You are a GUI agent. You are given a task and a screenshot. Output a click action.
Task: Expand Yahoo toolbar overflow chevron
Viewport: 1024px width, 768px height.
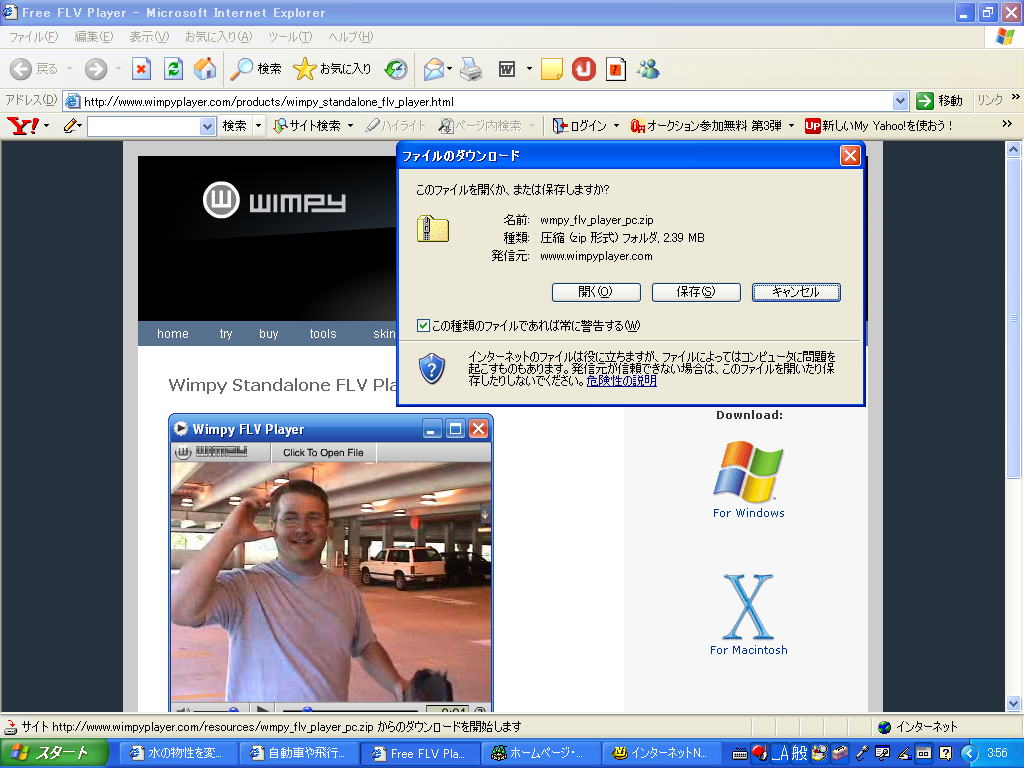click(x=1007, y=124)
